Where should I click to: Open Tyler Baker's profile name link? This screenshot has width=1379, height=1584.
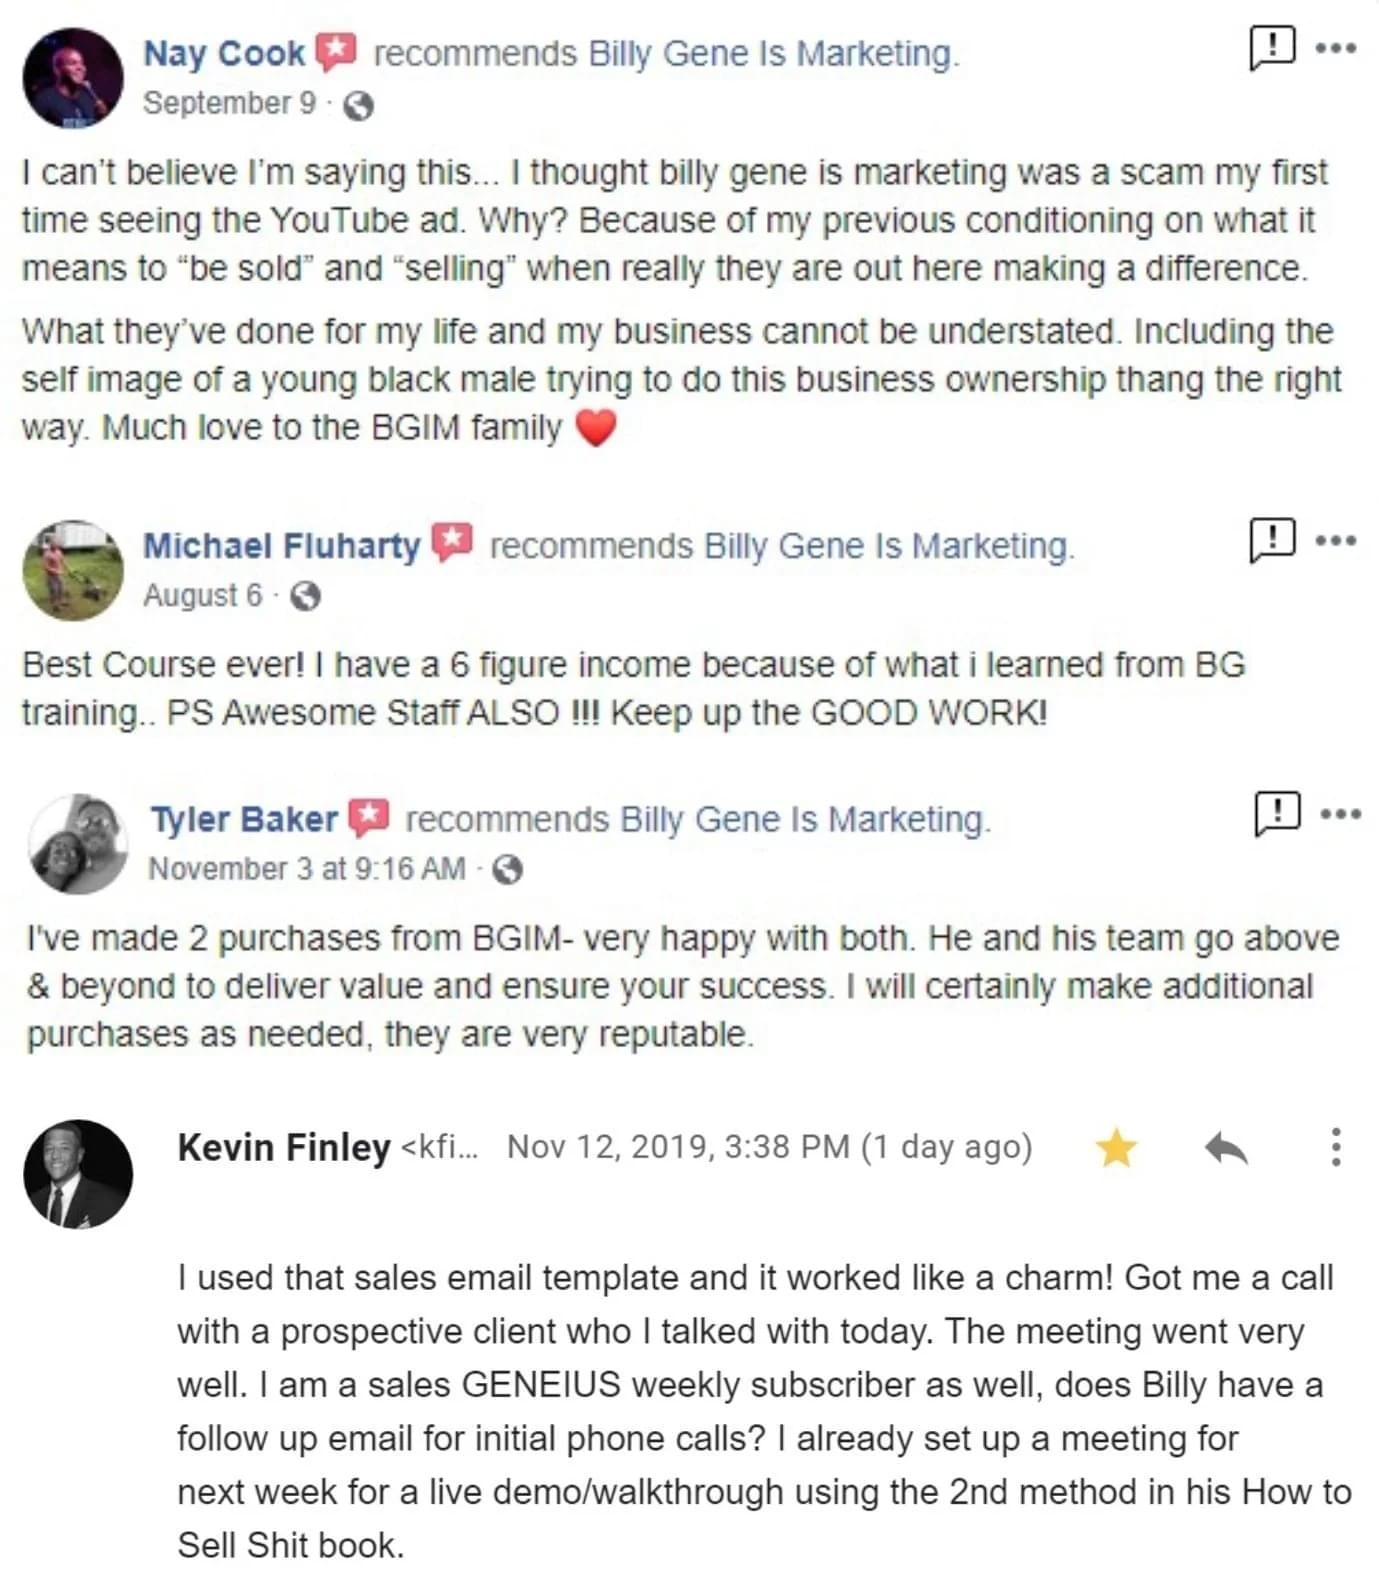pos(244,819)
